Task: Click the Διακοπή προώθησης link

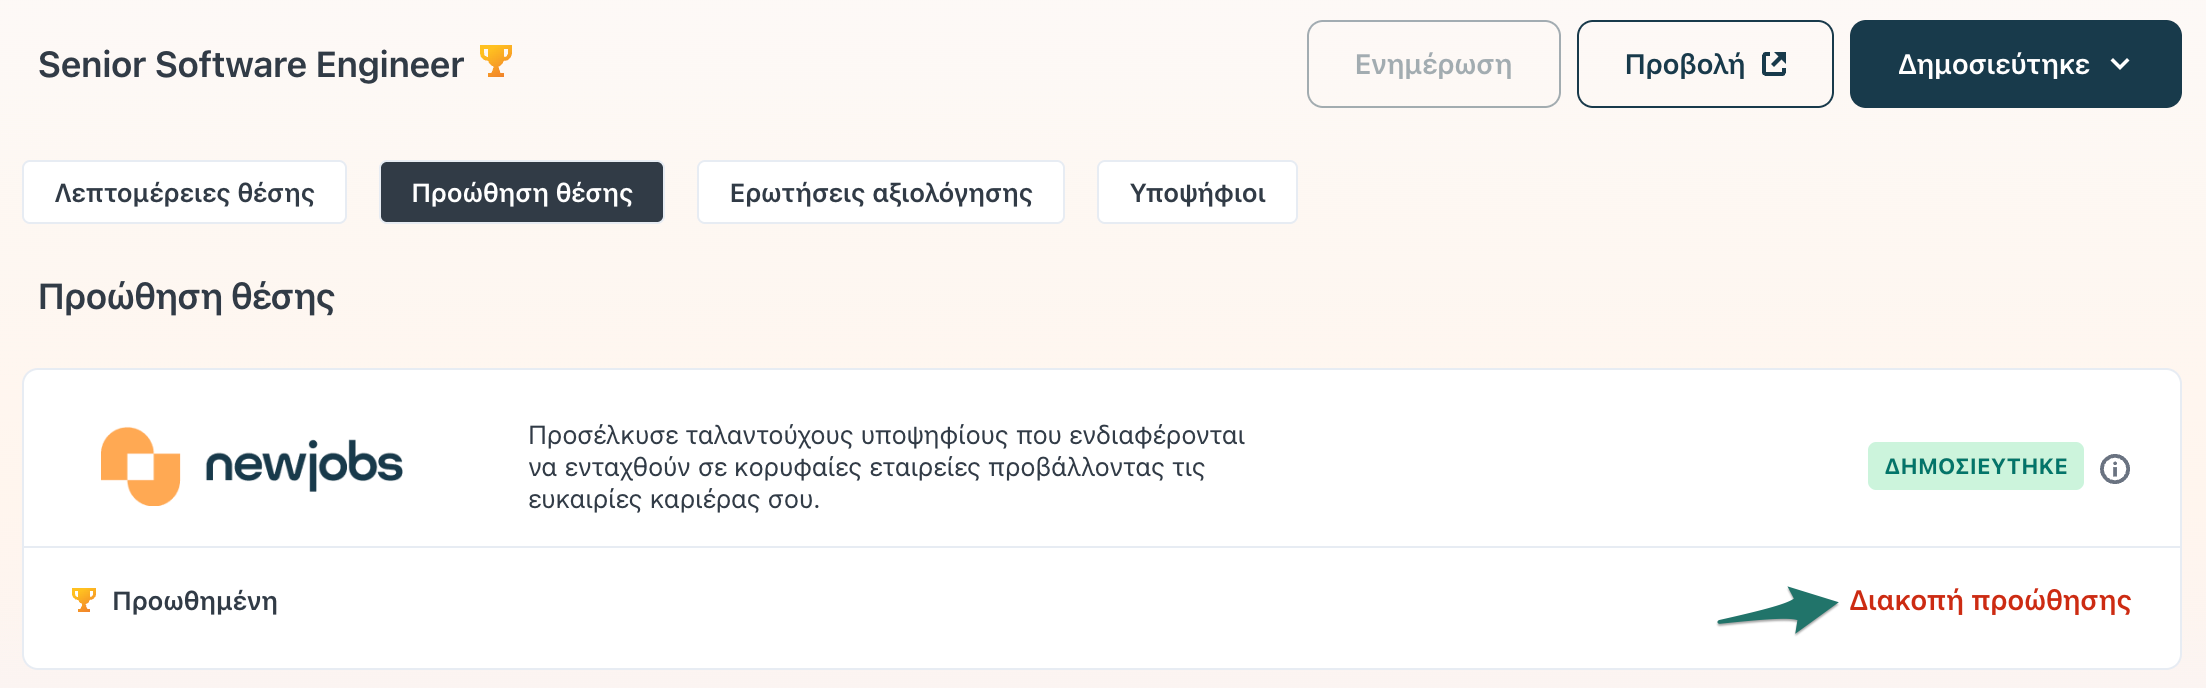Action: (1990, 601)
